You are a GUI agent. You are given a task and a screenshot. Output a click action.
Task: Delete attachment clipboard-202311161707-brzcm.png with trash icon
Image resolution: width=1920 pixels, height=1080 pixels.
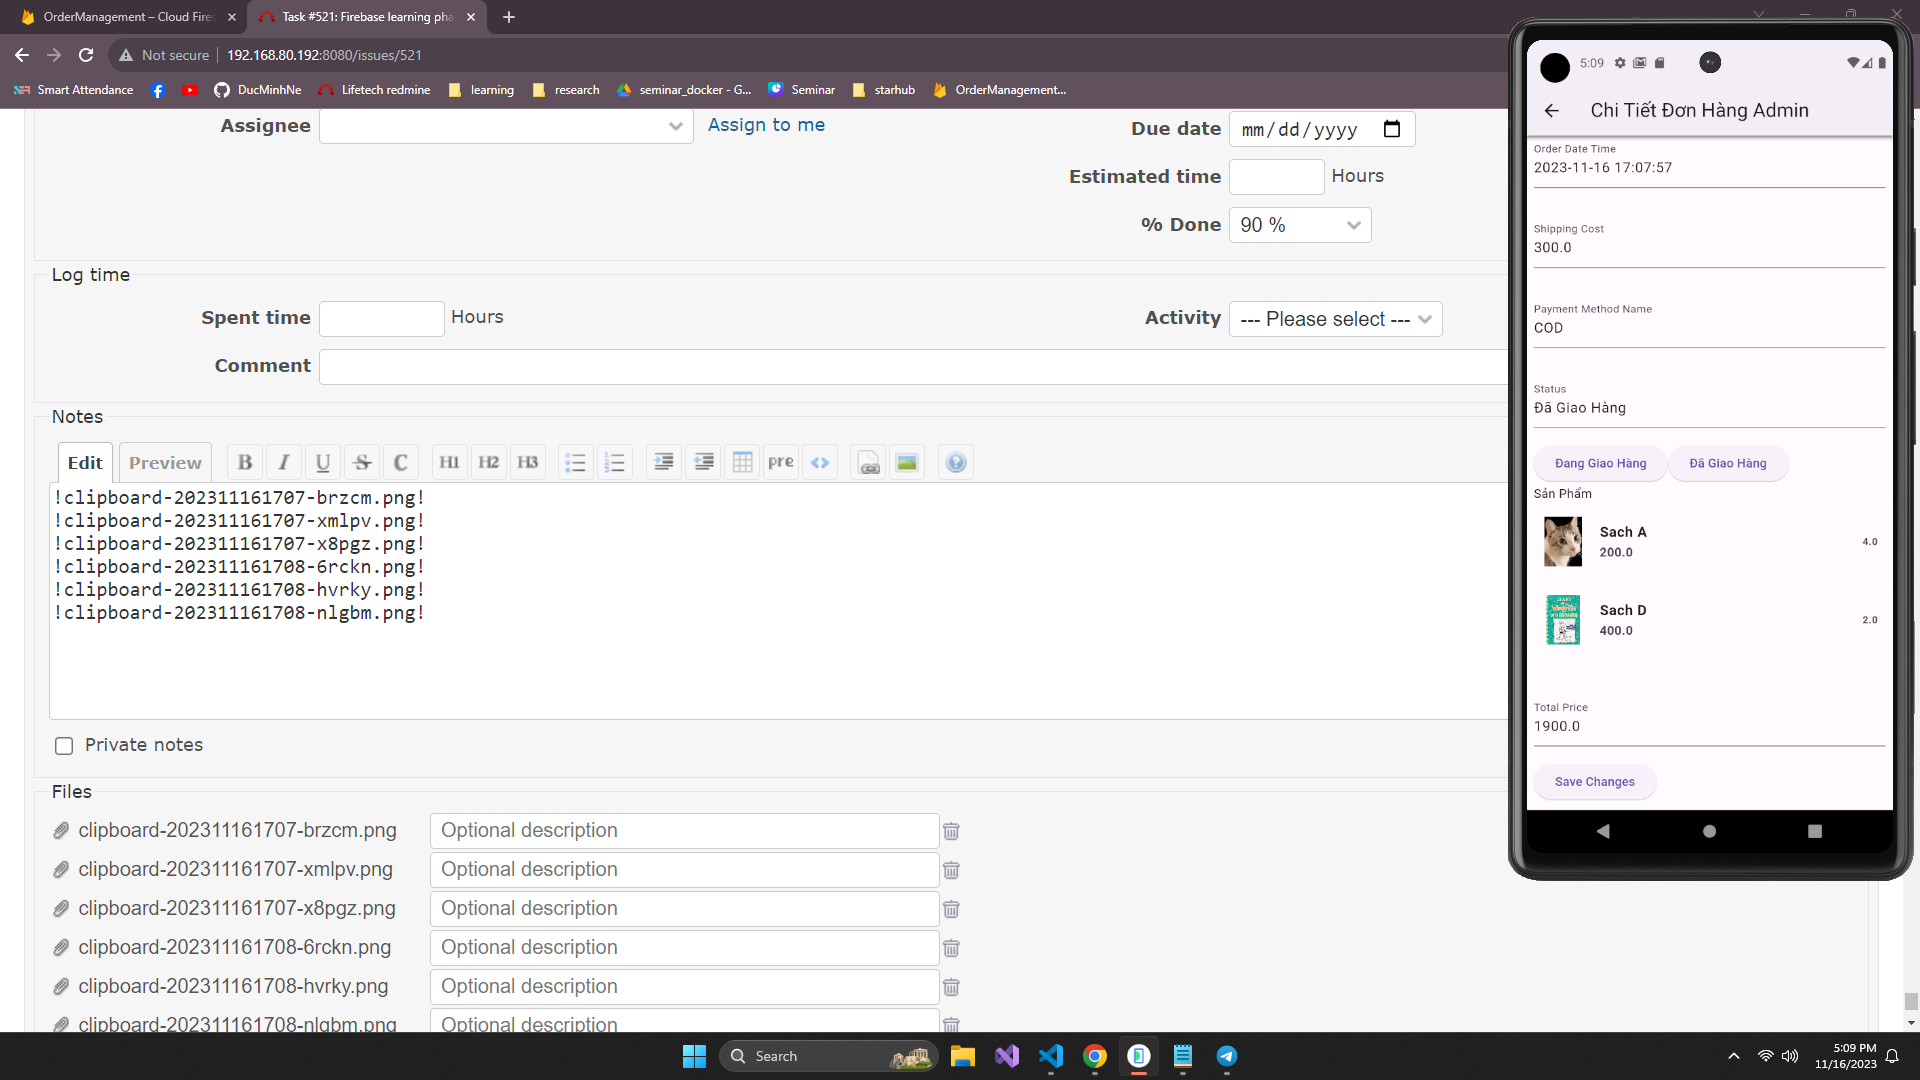[x=951, y=831]
